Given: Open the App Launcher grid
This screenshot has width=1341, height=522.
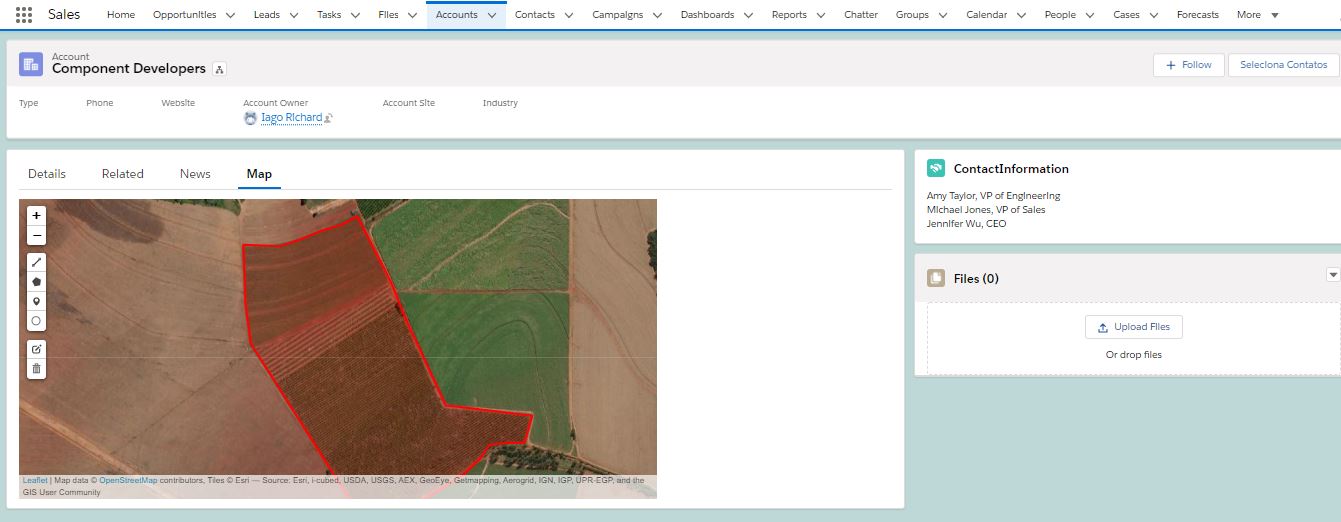Looking at the screenshot, I should 24,15.
